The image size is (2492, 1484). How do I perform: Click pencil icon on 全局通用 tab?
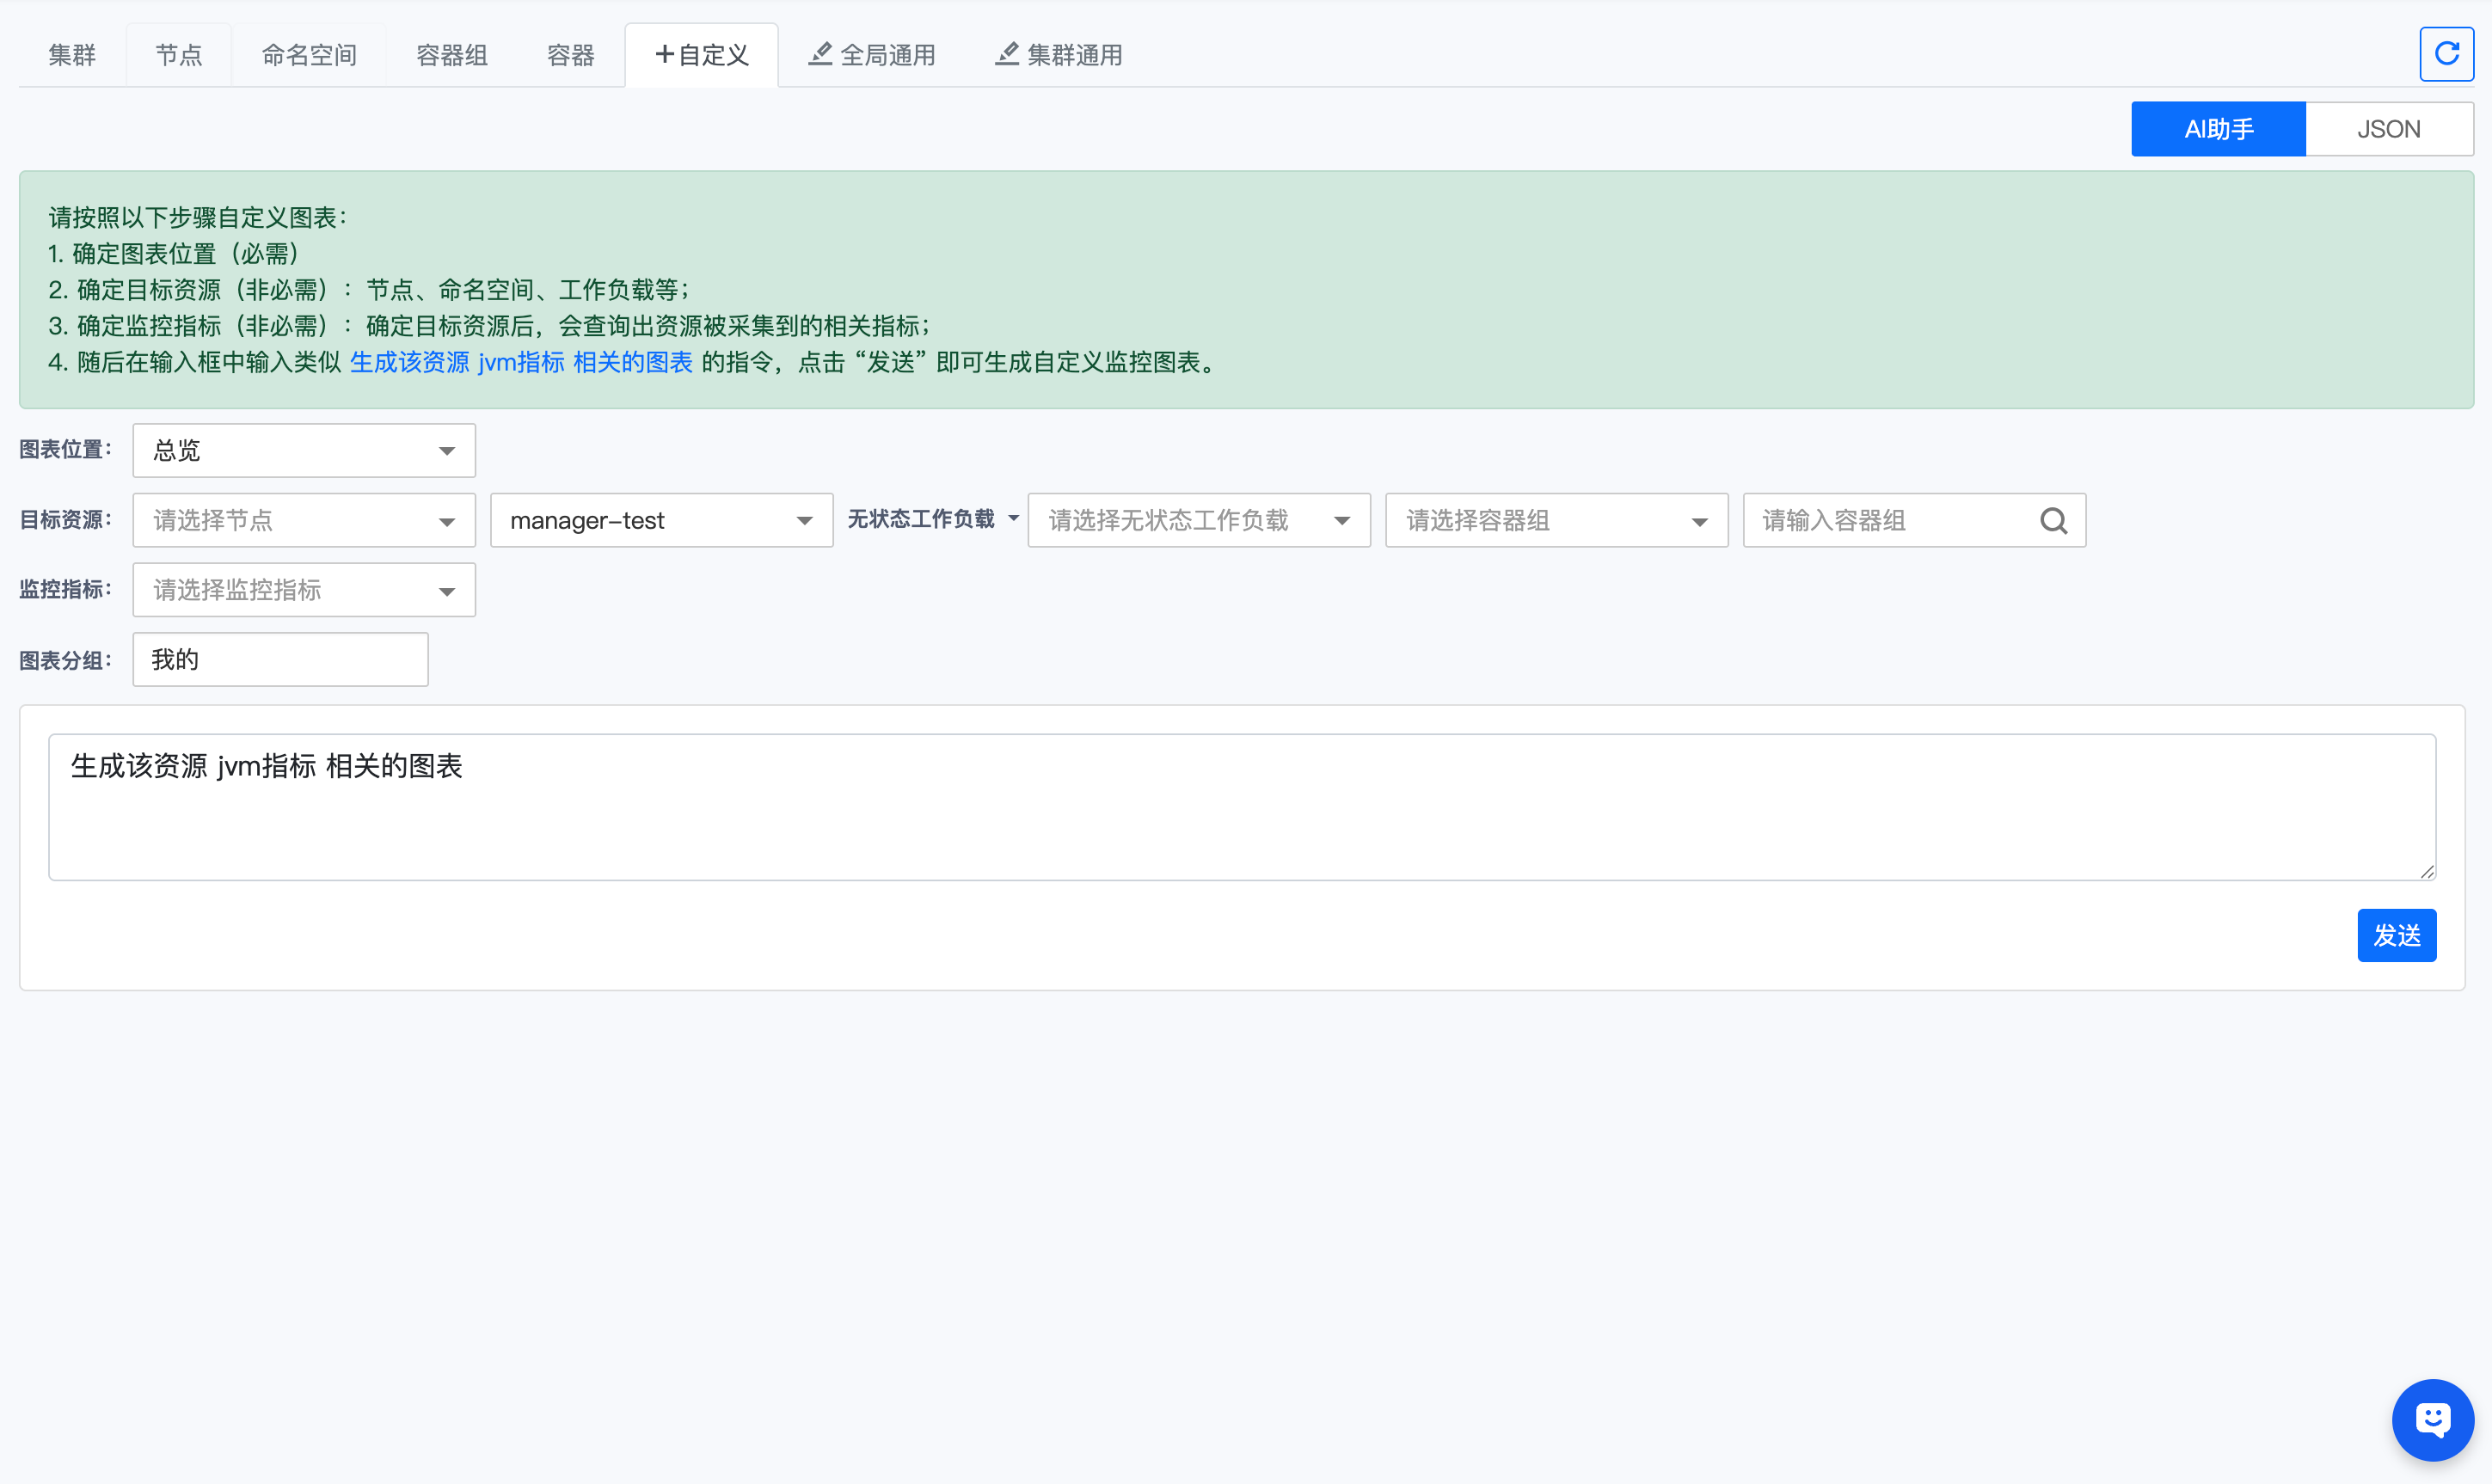pyautogui.click(x=820, y=54)
